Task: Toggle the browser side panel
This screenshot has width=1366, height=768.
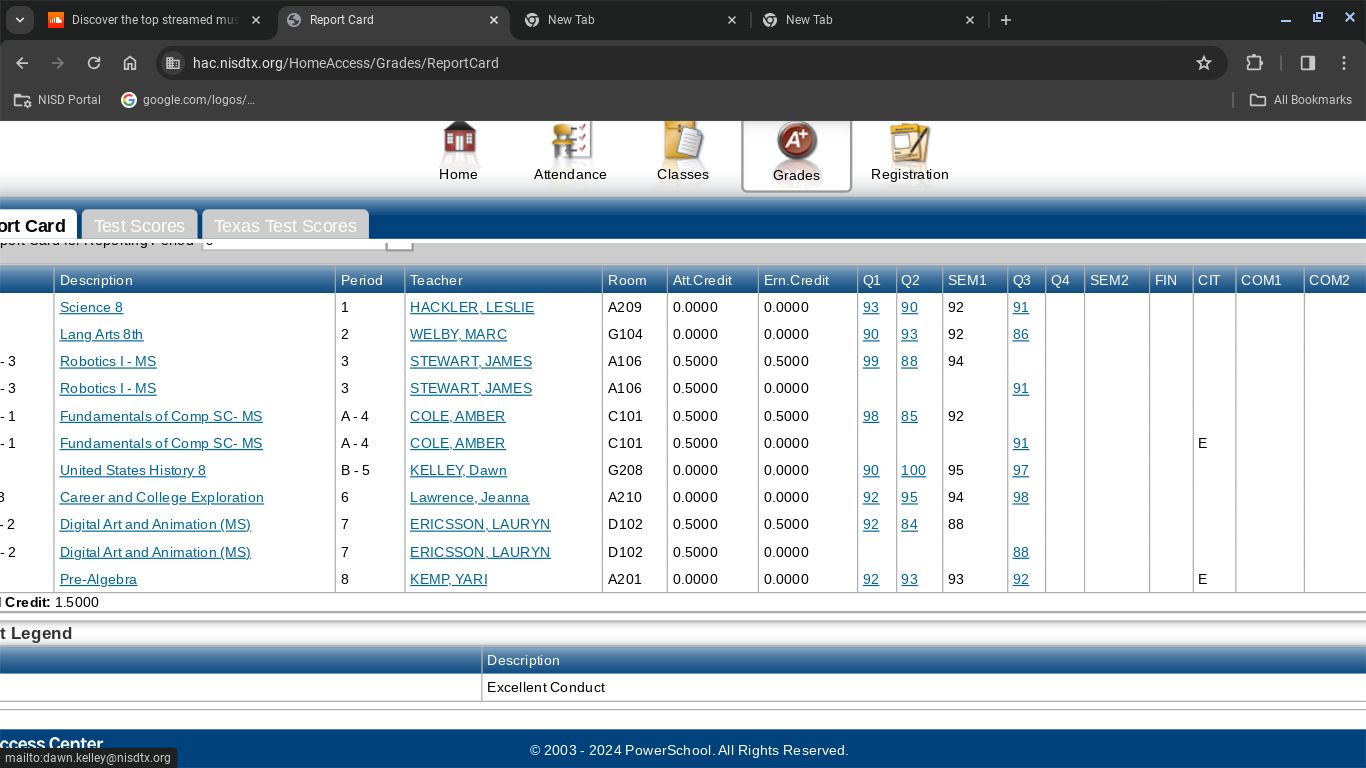Action: pos(1307,63)
